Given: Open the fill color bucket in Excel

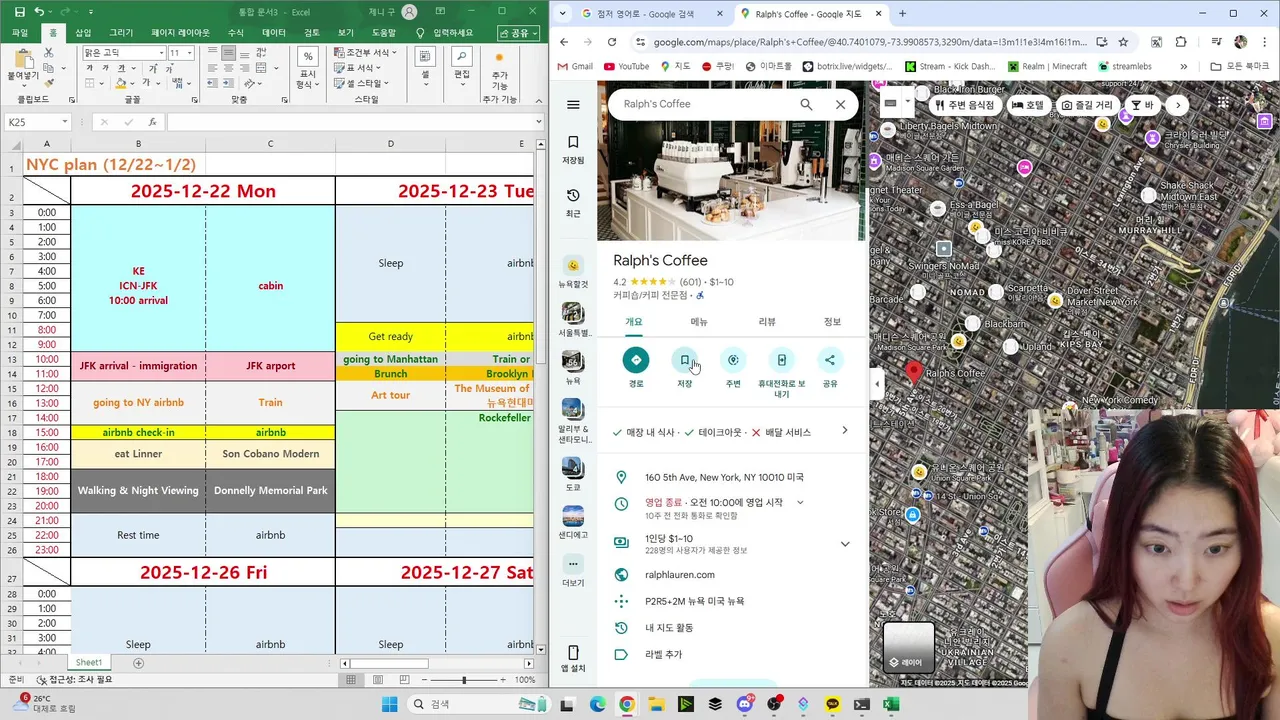Looking at the screenshot, I should coord(121,83).
